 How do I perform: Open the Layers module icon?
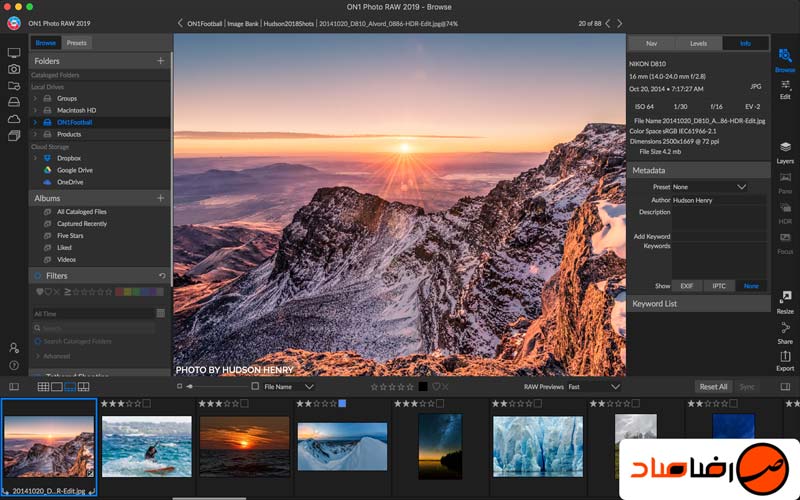(x=785, y=153)
